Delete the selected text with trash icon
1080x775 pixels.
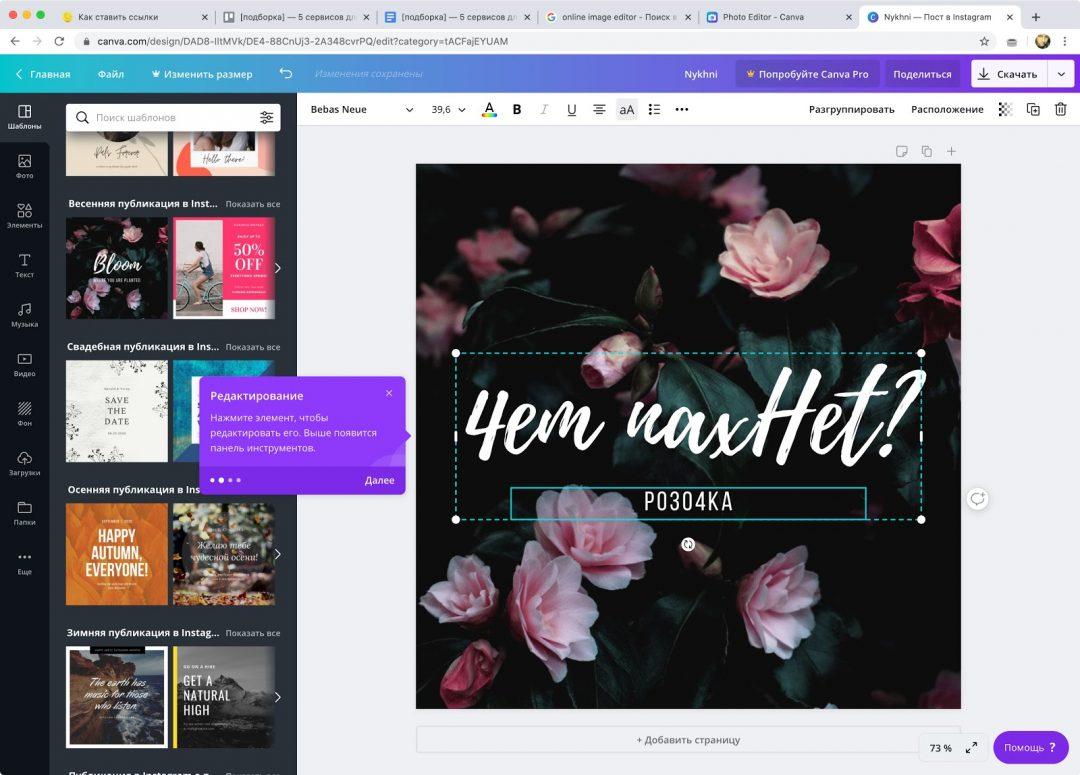point(1060,108)
